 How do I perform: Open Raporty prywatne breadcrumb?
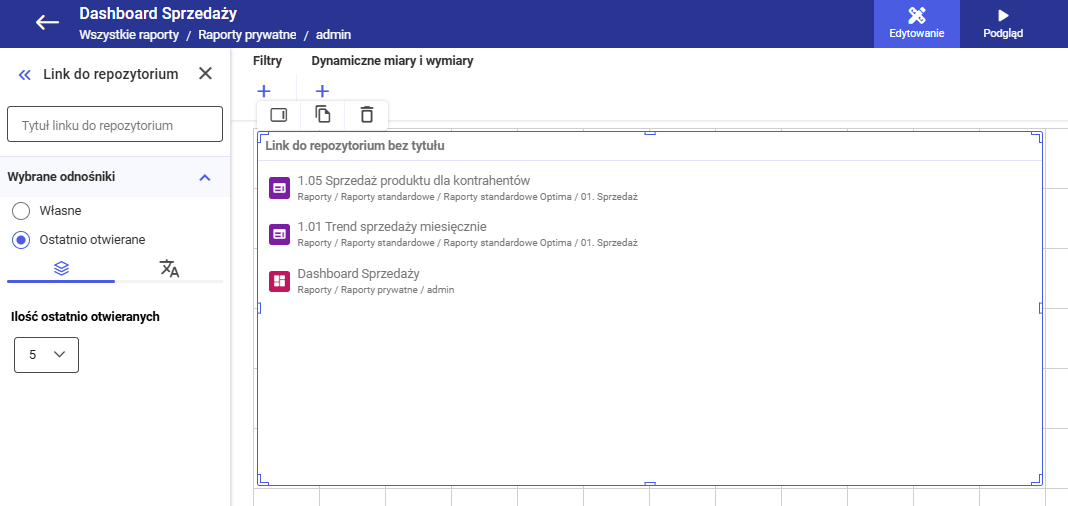tap(247, 35)
